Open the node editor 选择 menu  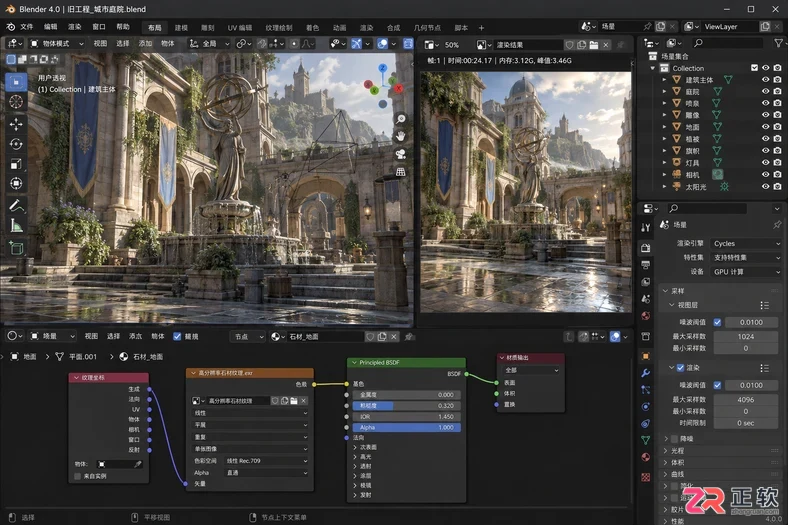pyautogui.click(x=114, y=336)
